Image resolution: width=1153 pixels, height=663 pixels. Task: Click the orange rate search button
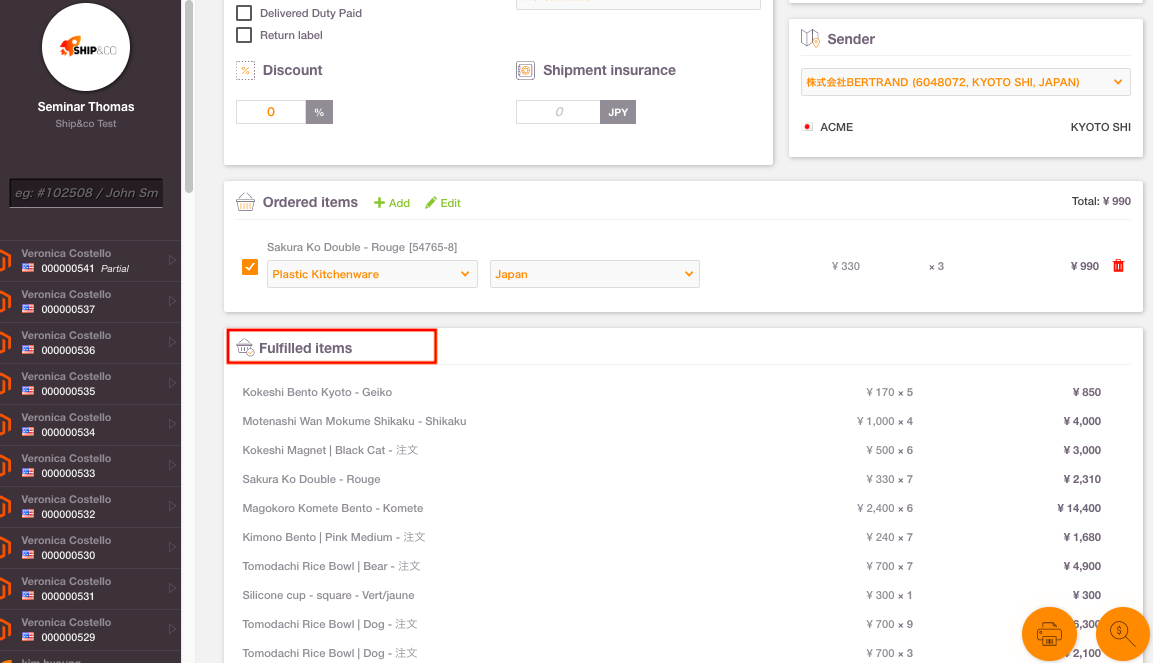coord(1122,634)
